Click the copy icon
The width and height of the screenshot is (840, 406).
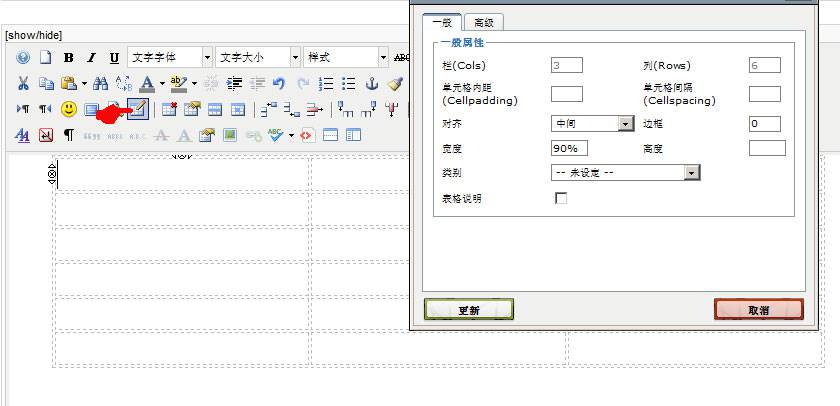click(x=46, y=83)
